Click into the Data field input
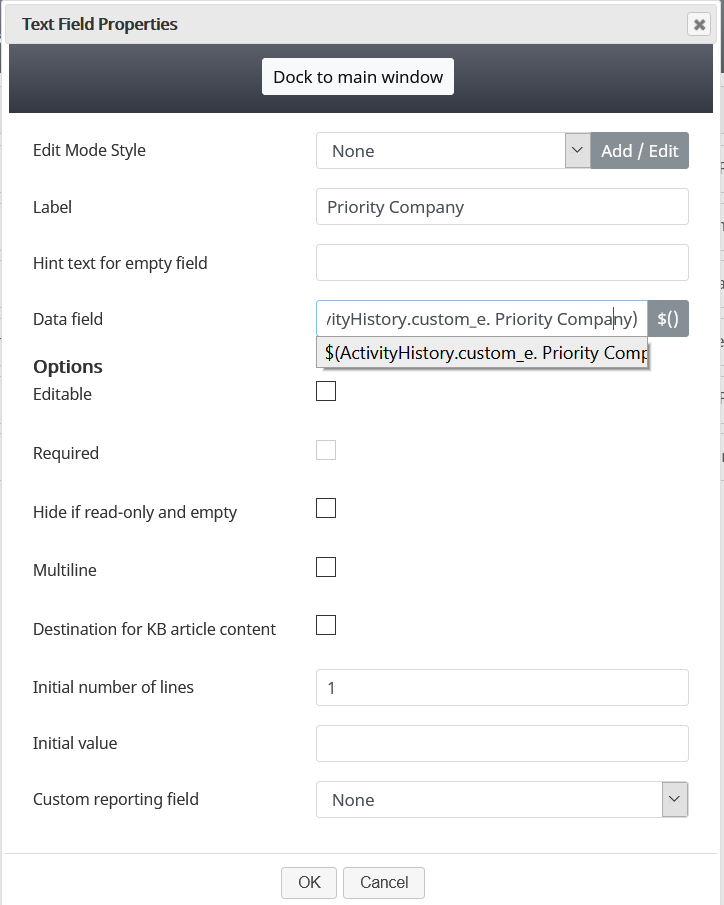Image resolution: width=724 pixels, height=905 pixels. coord(481,319)
